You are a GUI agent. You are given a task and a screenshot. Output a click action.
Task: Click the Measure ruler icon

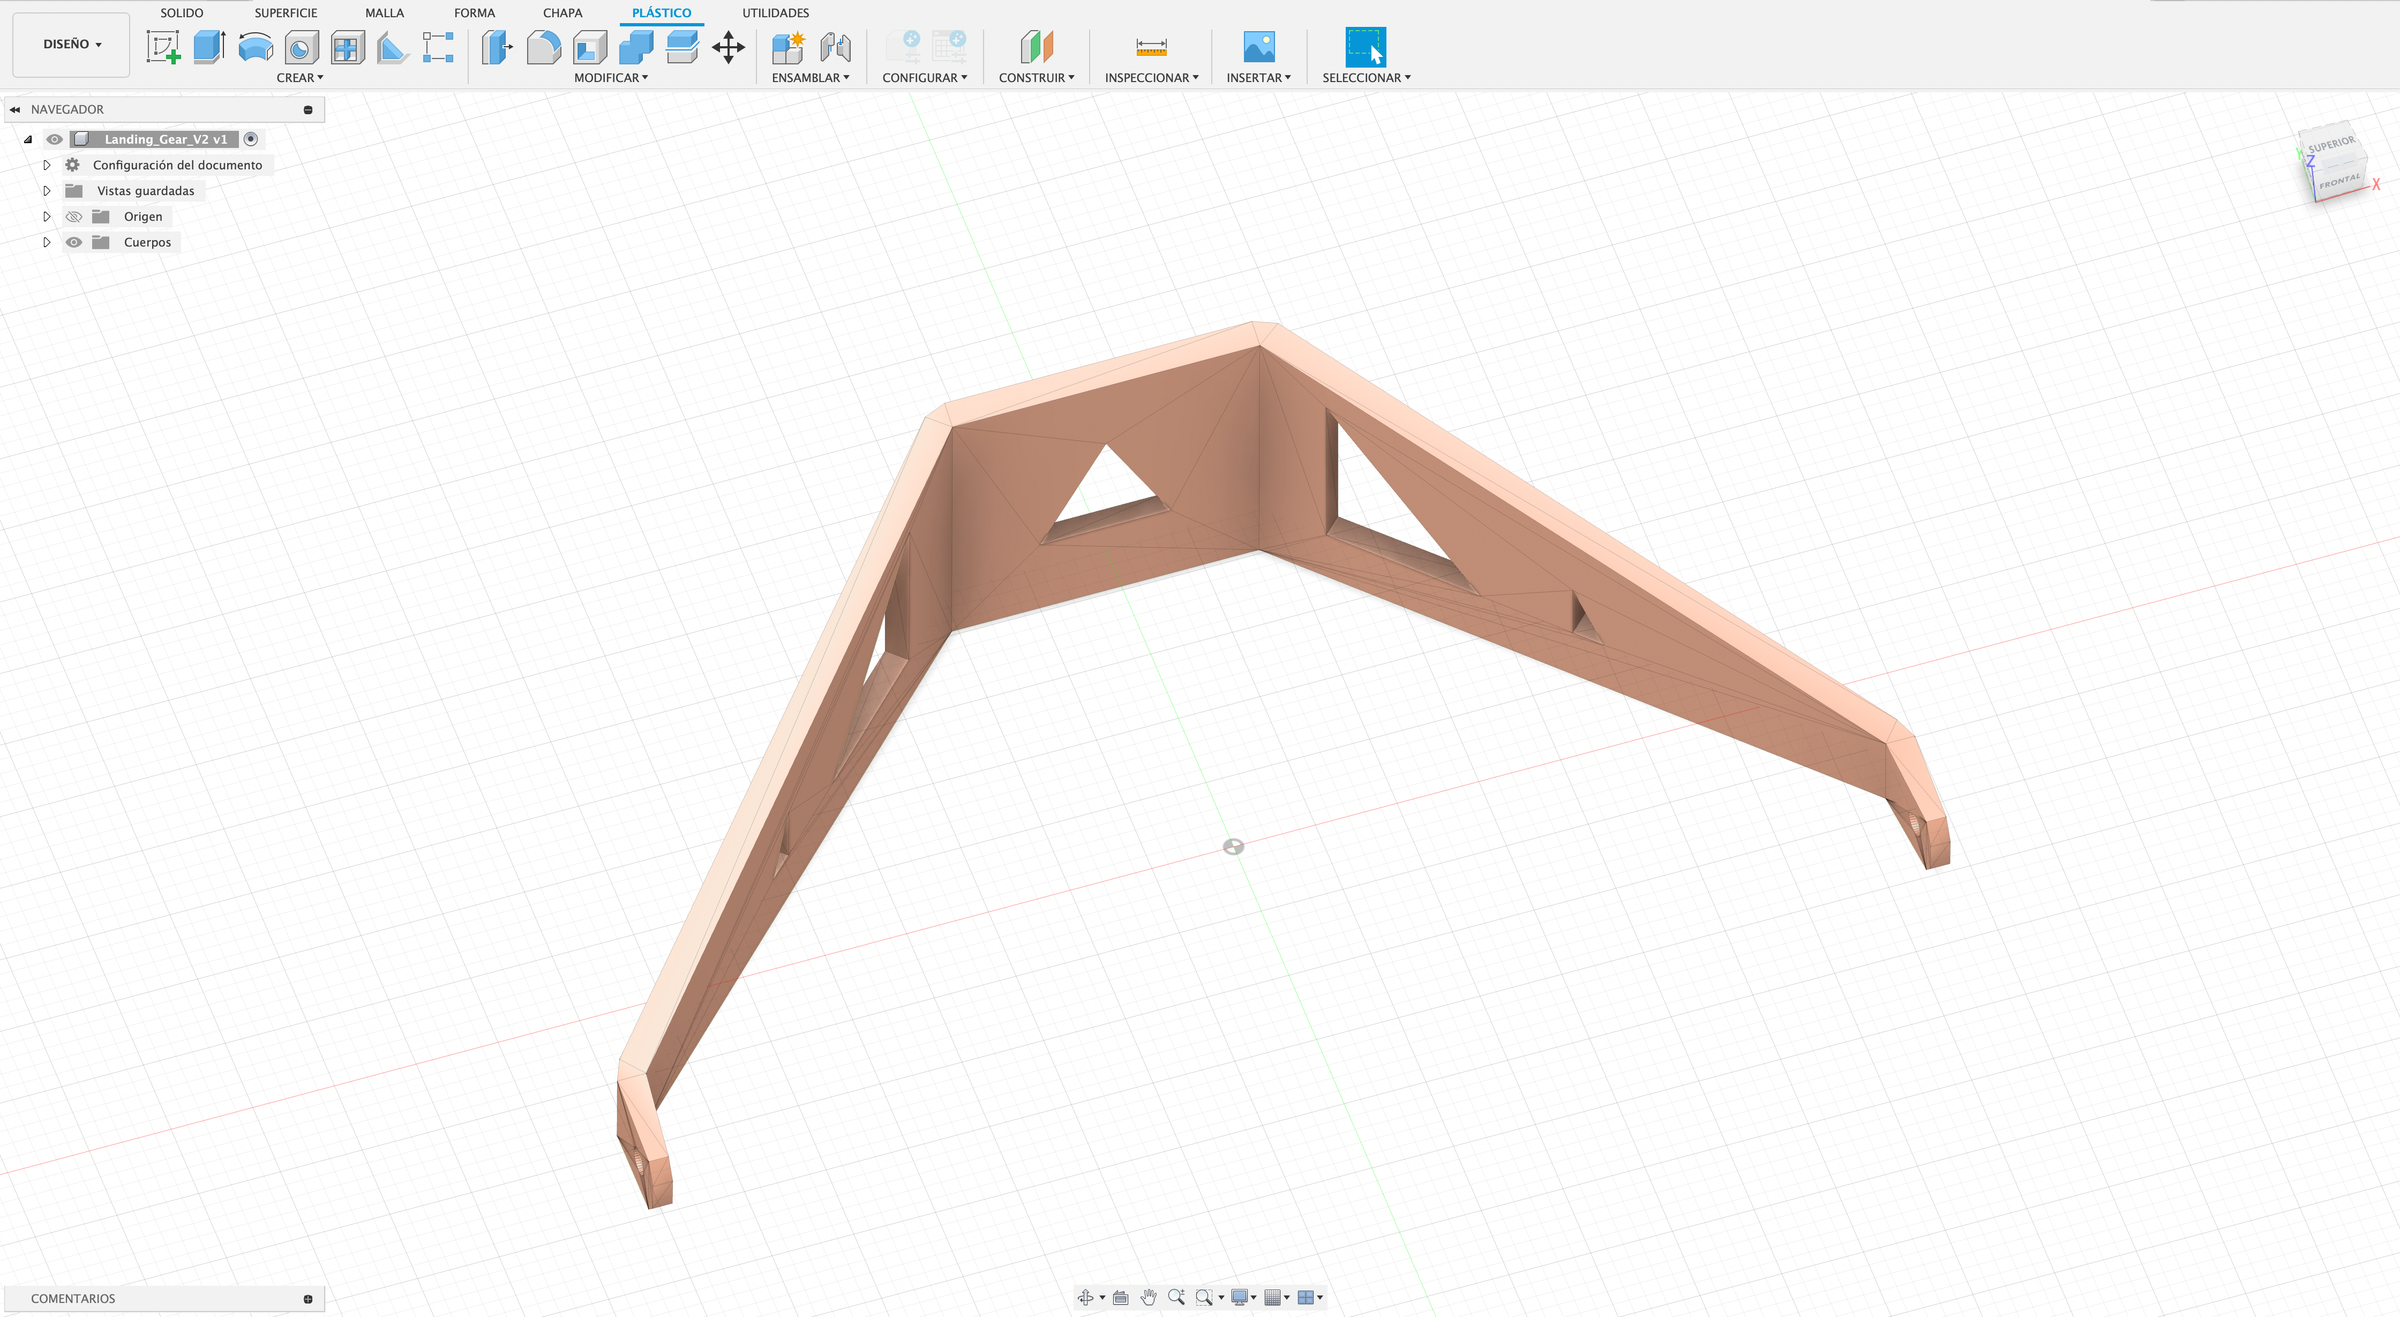pos(1151,47)
